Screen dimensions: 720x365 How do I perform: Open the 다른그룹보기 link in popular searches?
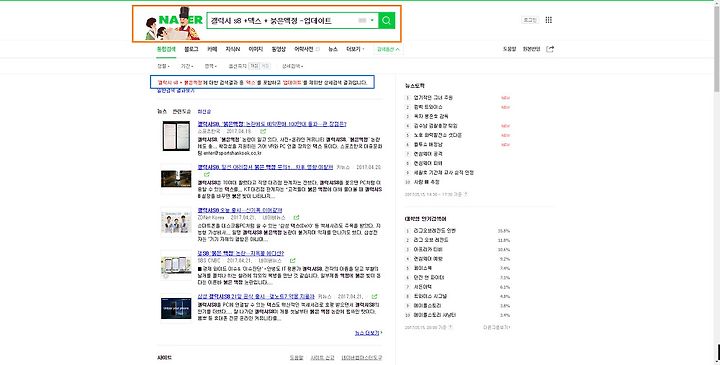(x=496, y=327)
